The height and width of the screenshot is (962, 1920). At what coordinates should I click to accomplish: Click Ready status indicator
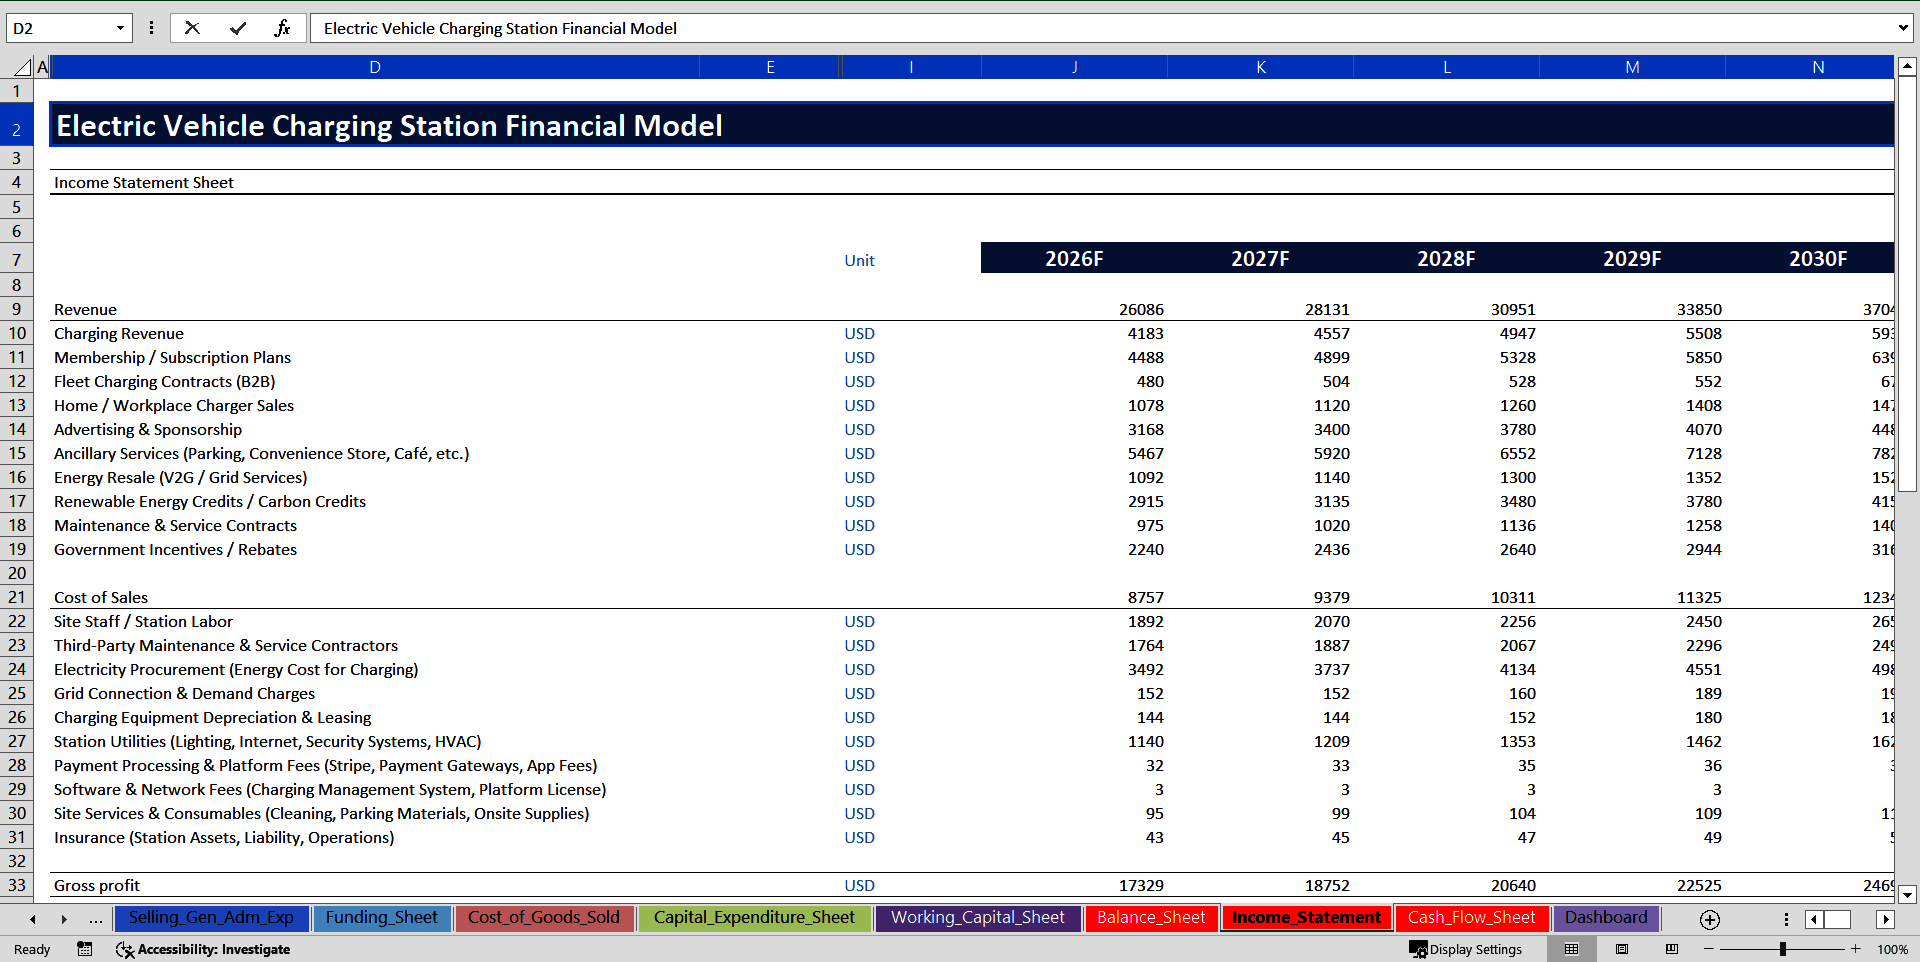click(32, 949)
